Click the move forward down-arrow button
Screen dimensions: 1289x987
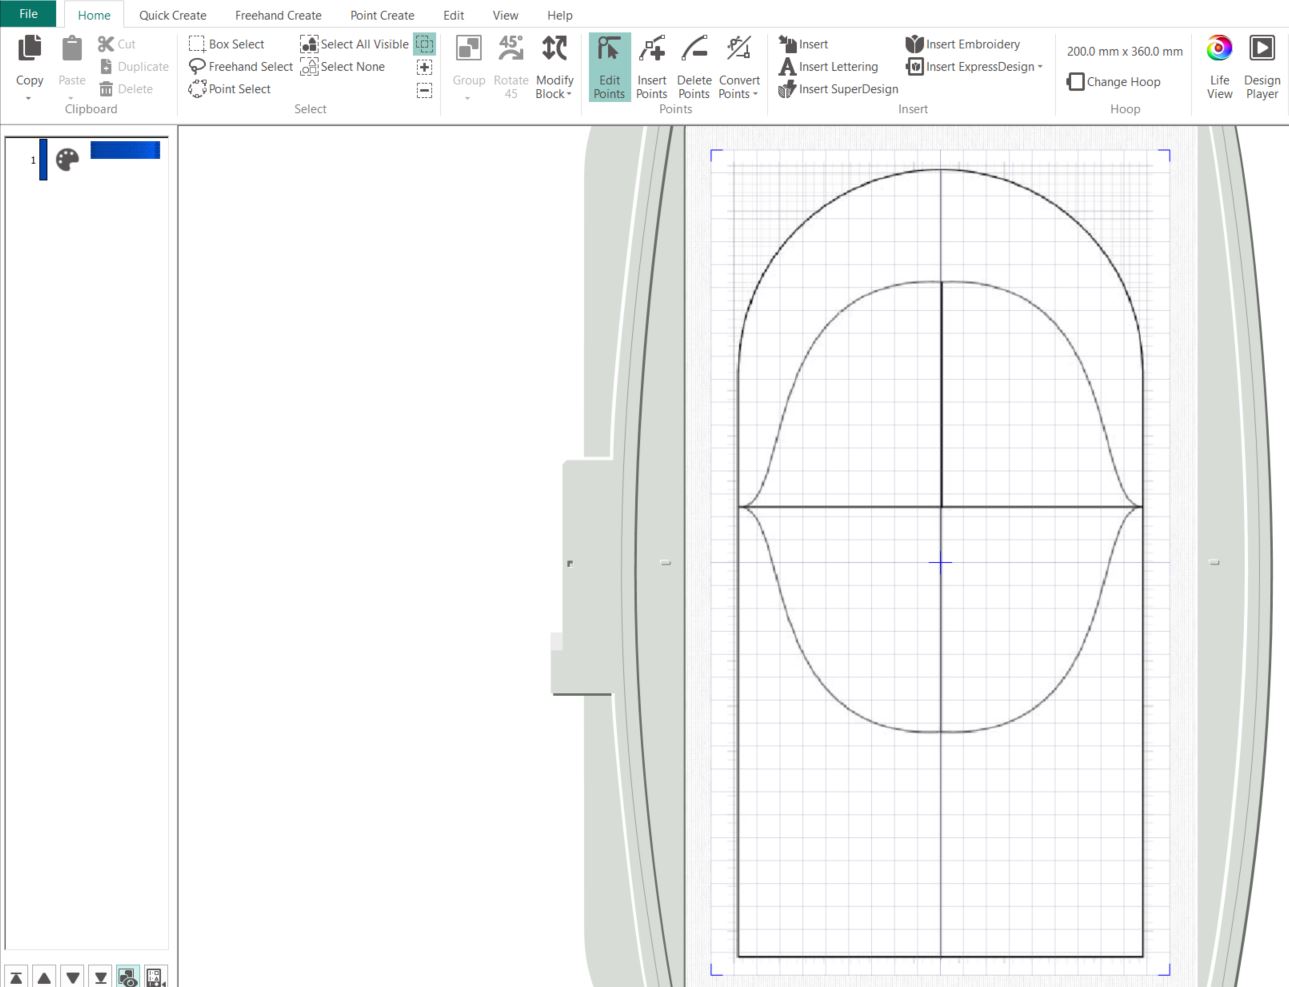(72, 977)
